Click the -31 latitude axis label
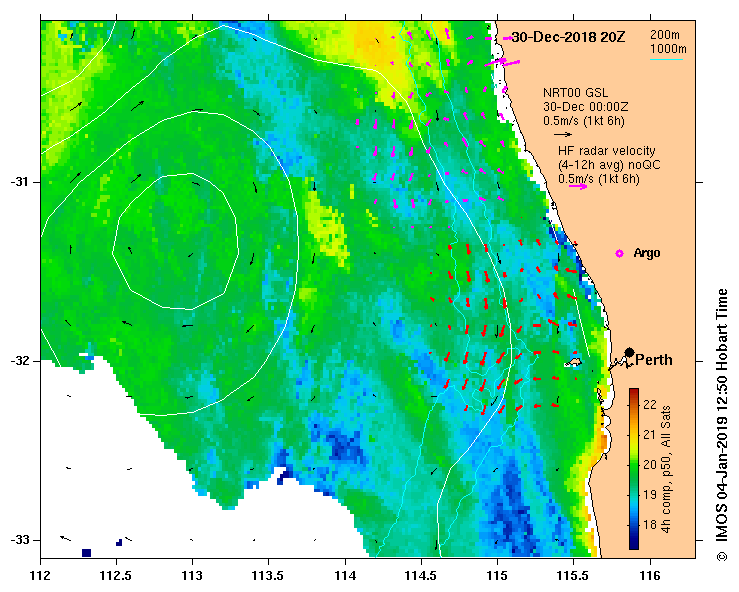 click(x=19, y=182)
